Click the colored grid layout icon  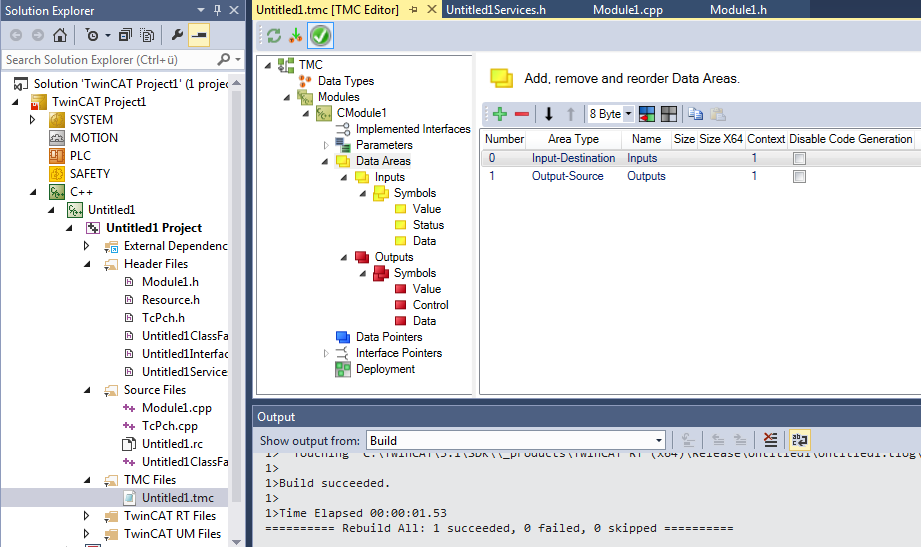[647, 114]
